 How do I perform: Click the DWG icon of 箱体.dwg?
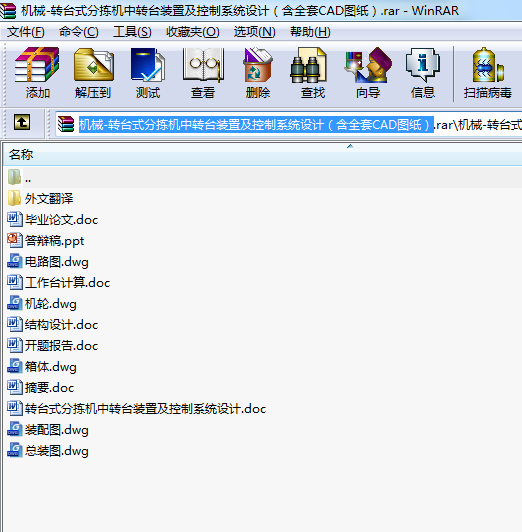coord(15,366)
